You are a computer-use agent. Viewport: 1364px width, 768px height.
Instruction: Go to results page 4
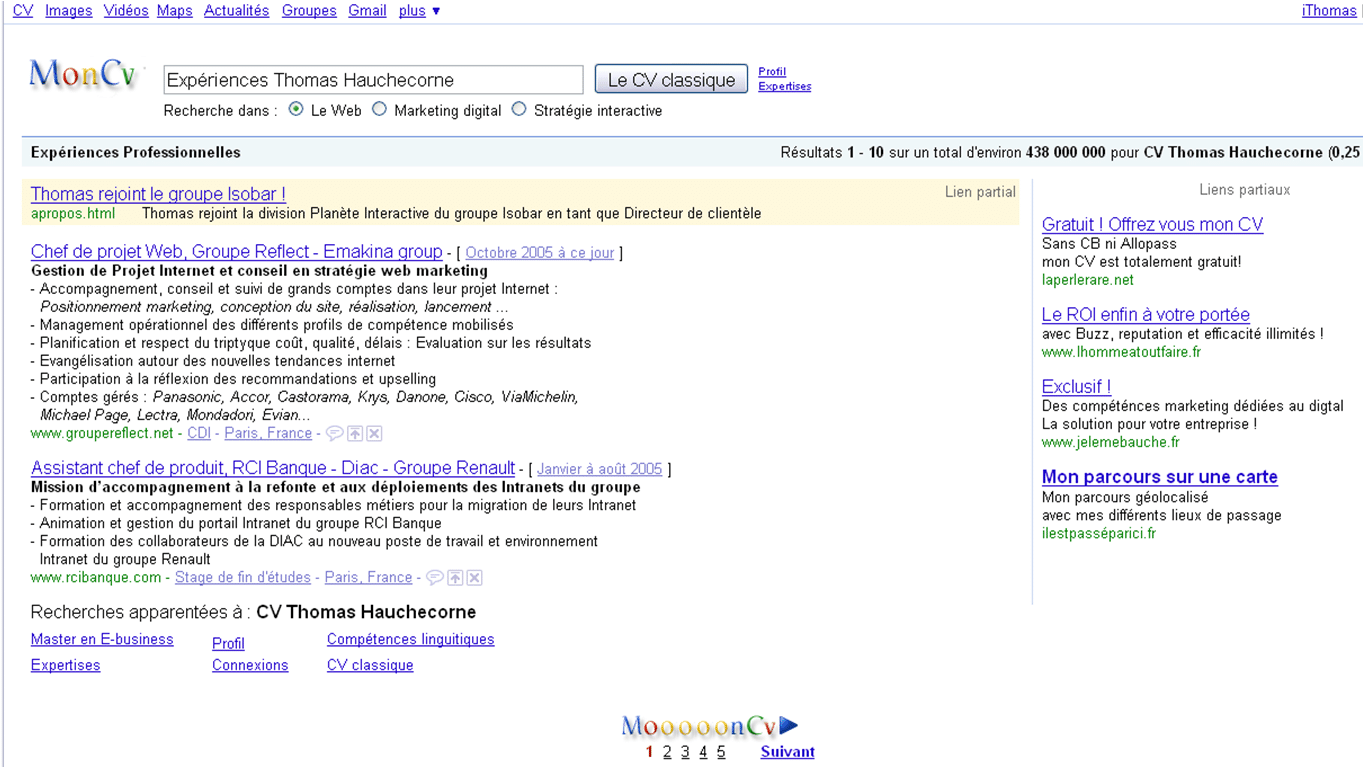pyautogui.click(x=703, y=752)
